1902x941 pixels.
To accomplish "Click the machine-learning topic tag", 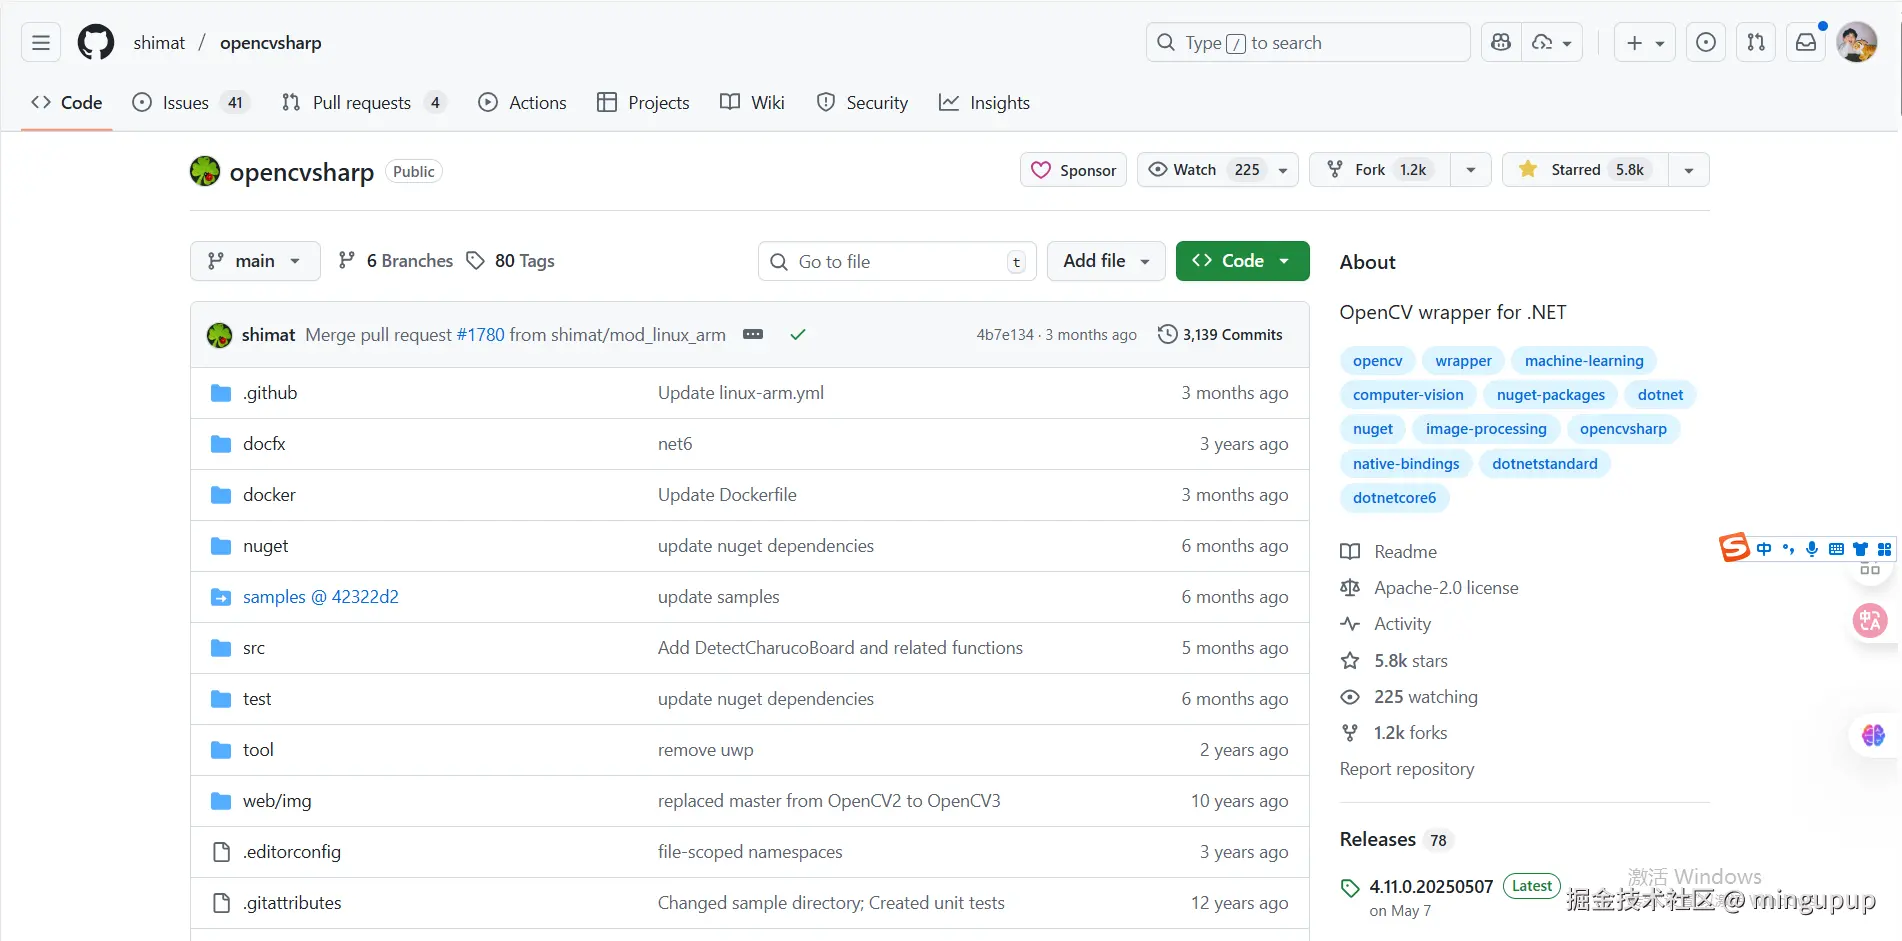I will click(x=1584, y=361).
